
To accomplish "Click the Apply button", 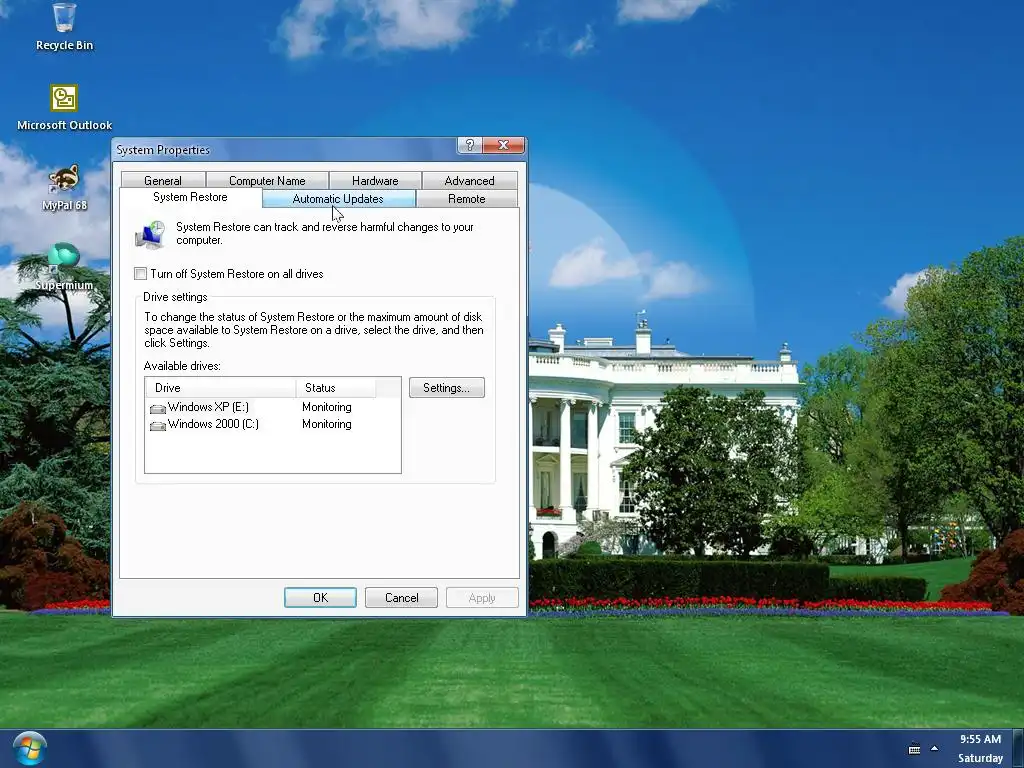I will tap(482, 598).
